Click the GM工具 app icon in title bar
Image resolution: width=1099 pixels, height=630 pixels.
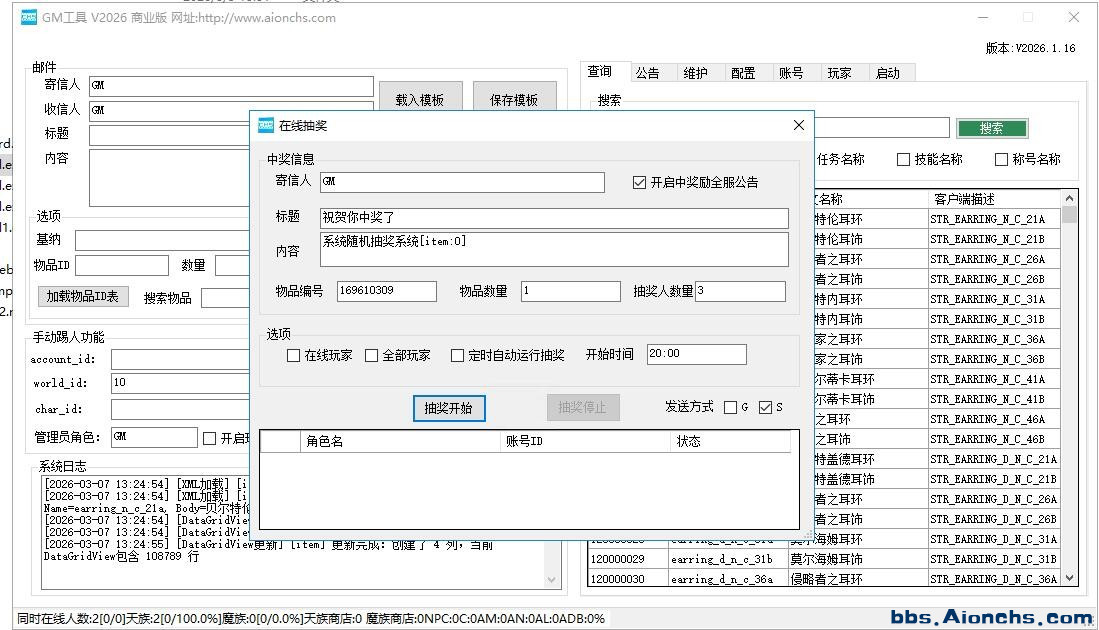[29, 17]
